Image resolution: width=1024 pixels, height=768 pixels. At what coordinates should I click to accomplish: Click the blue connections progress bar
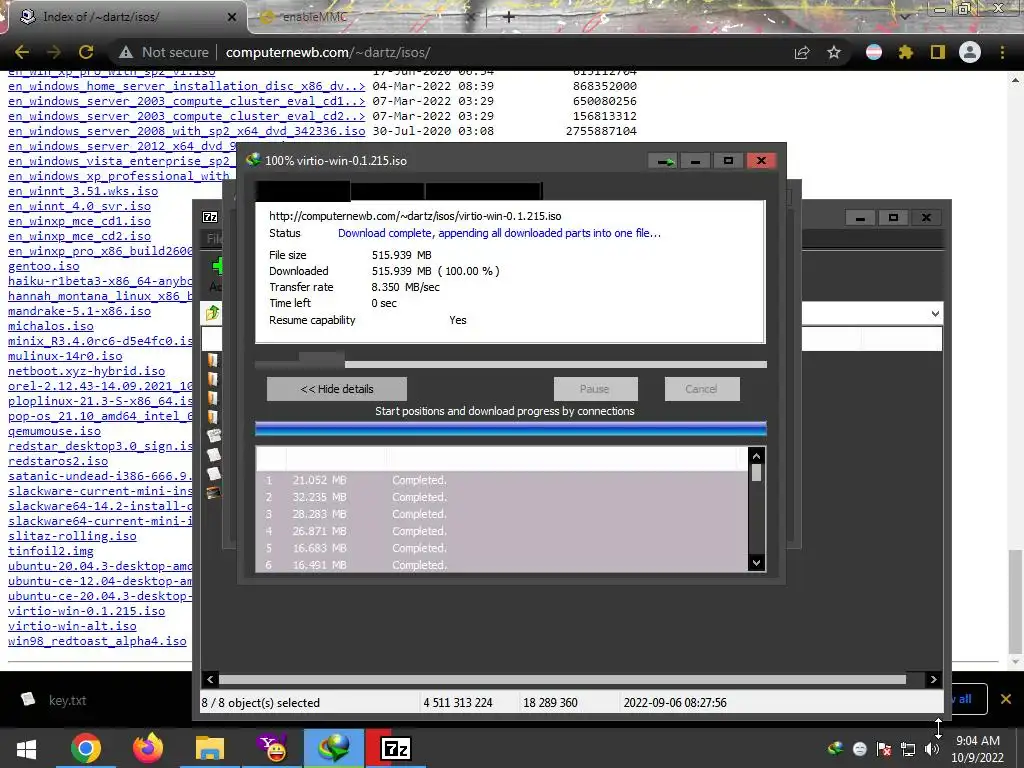point(511,429)
